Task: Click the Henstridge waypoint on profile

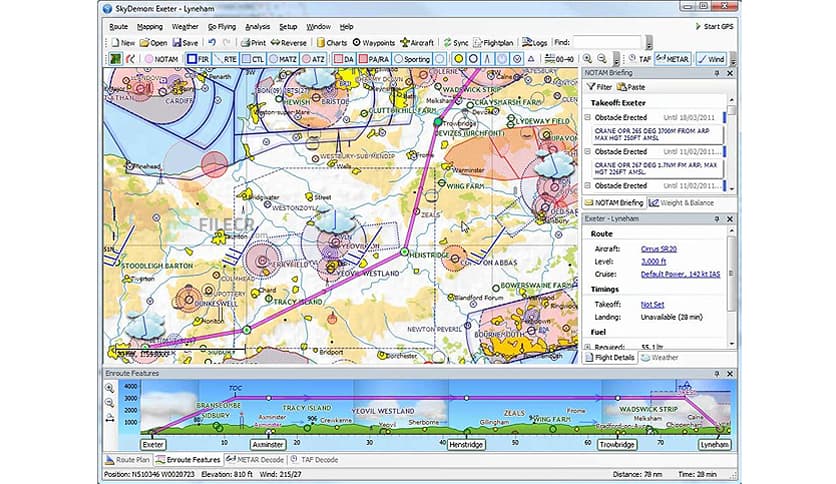Action: point(466,443)
